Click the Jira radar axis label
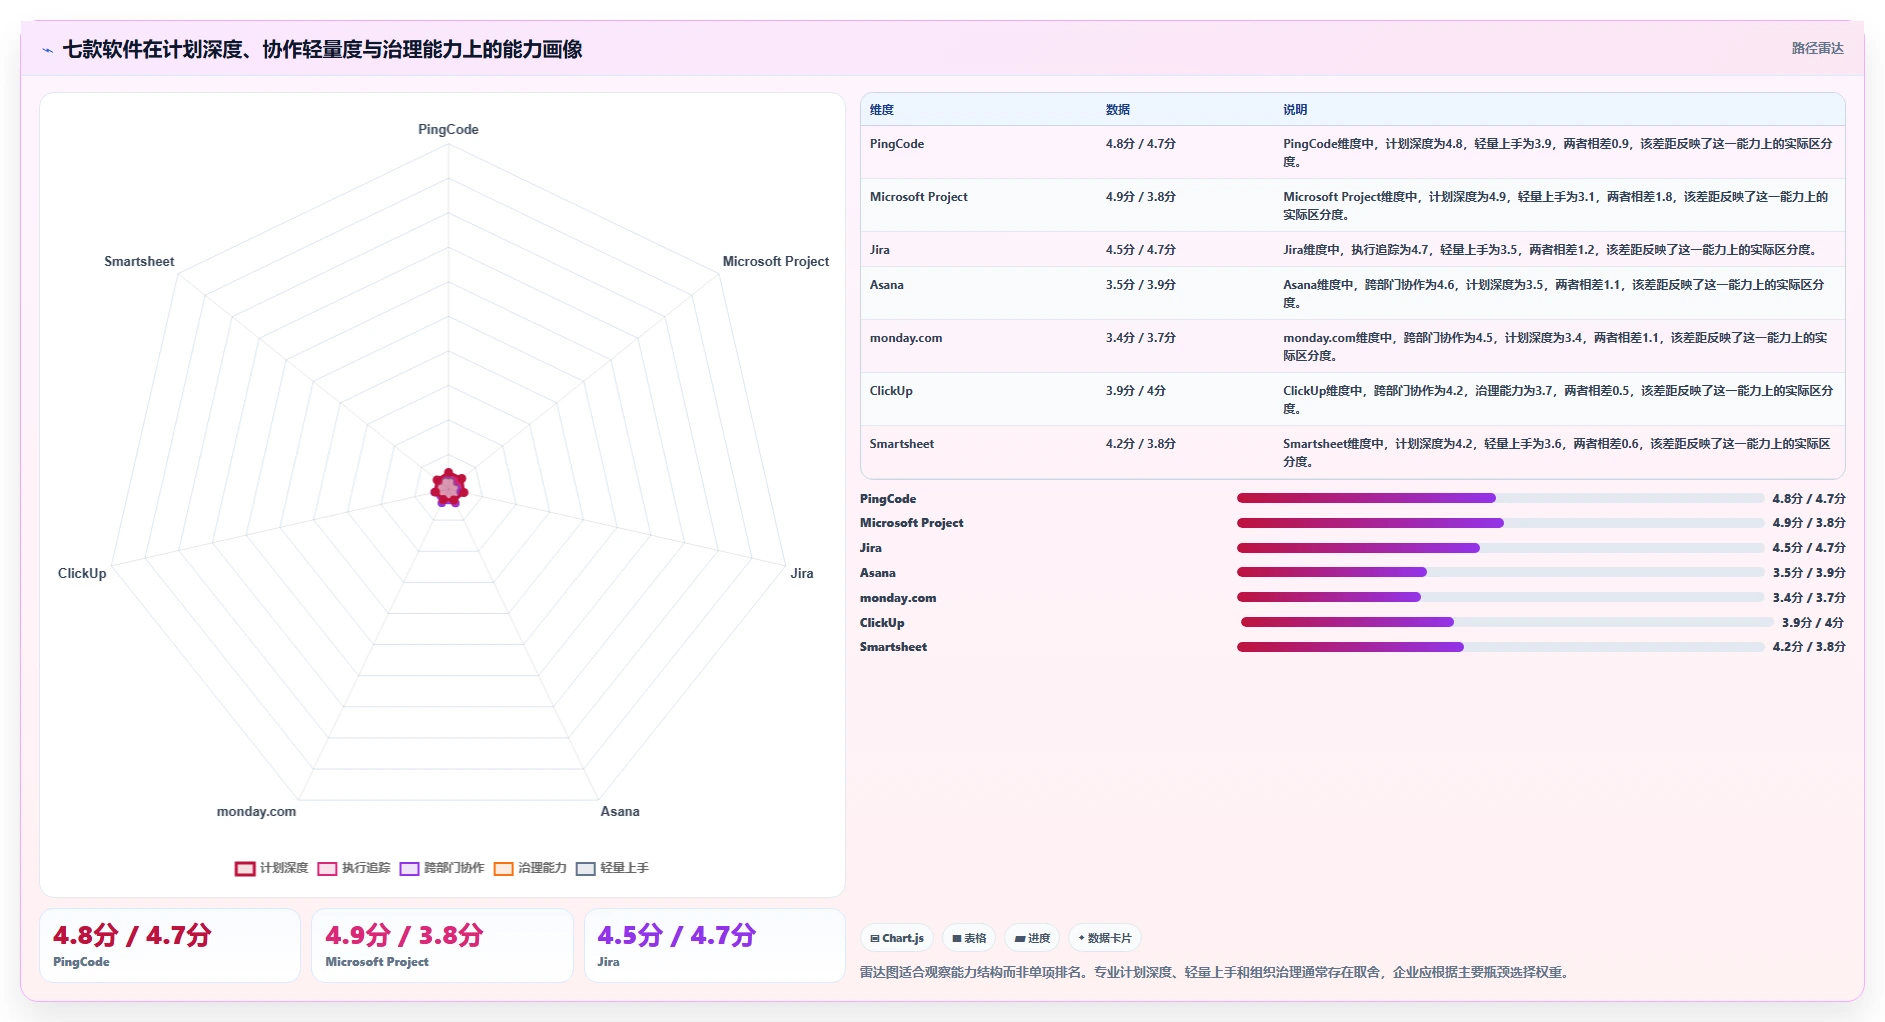Viewport: 1885px width, 1022px height. click(x=802, y=574)
